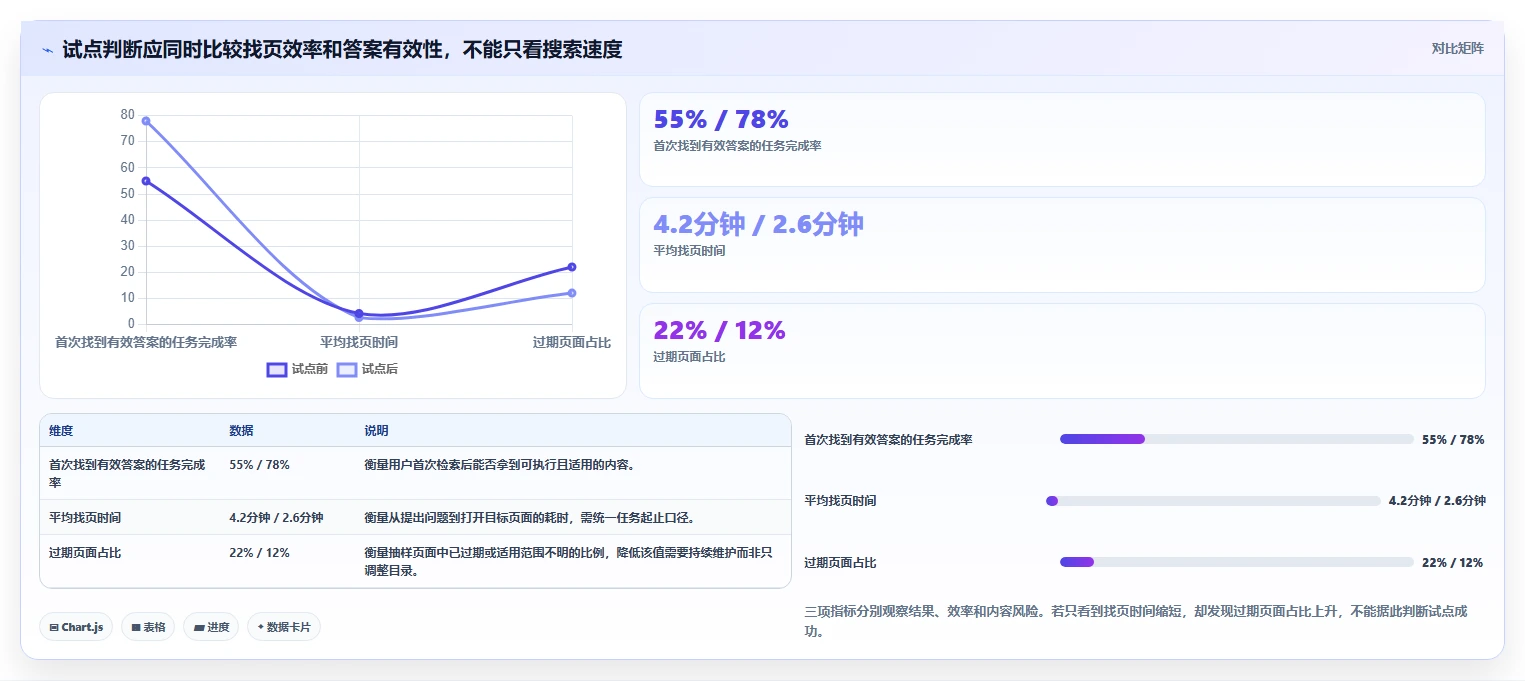Open the 22% / 12% data card

tap(1062, 351)
